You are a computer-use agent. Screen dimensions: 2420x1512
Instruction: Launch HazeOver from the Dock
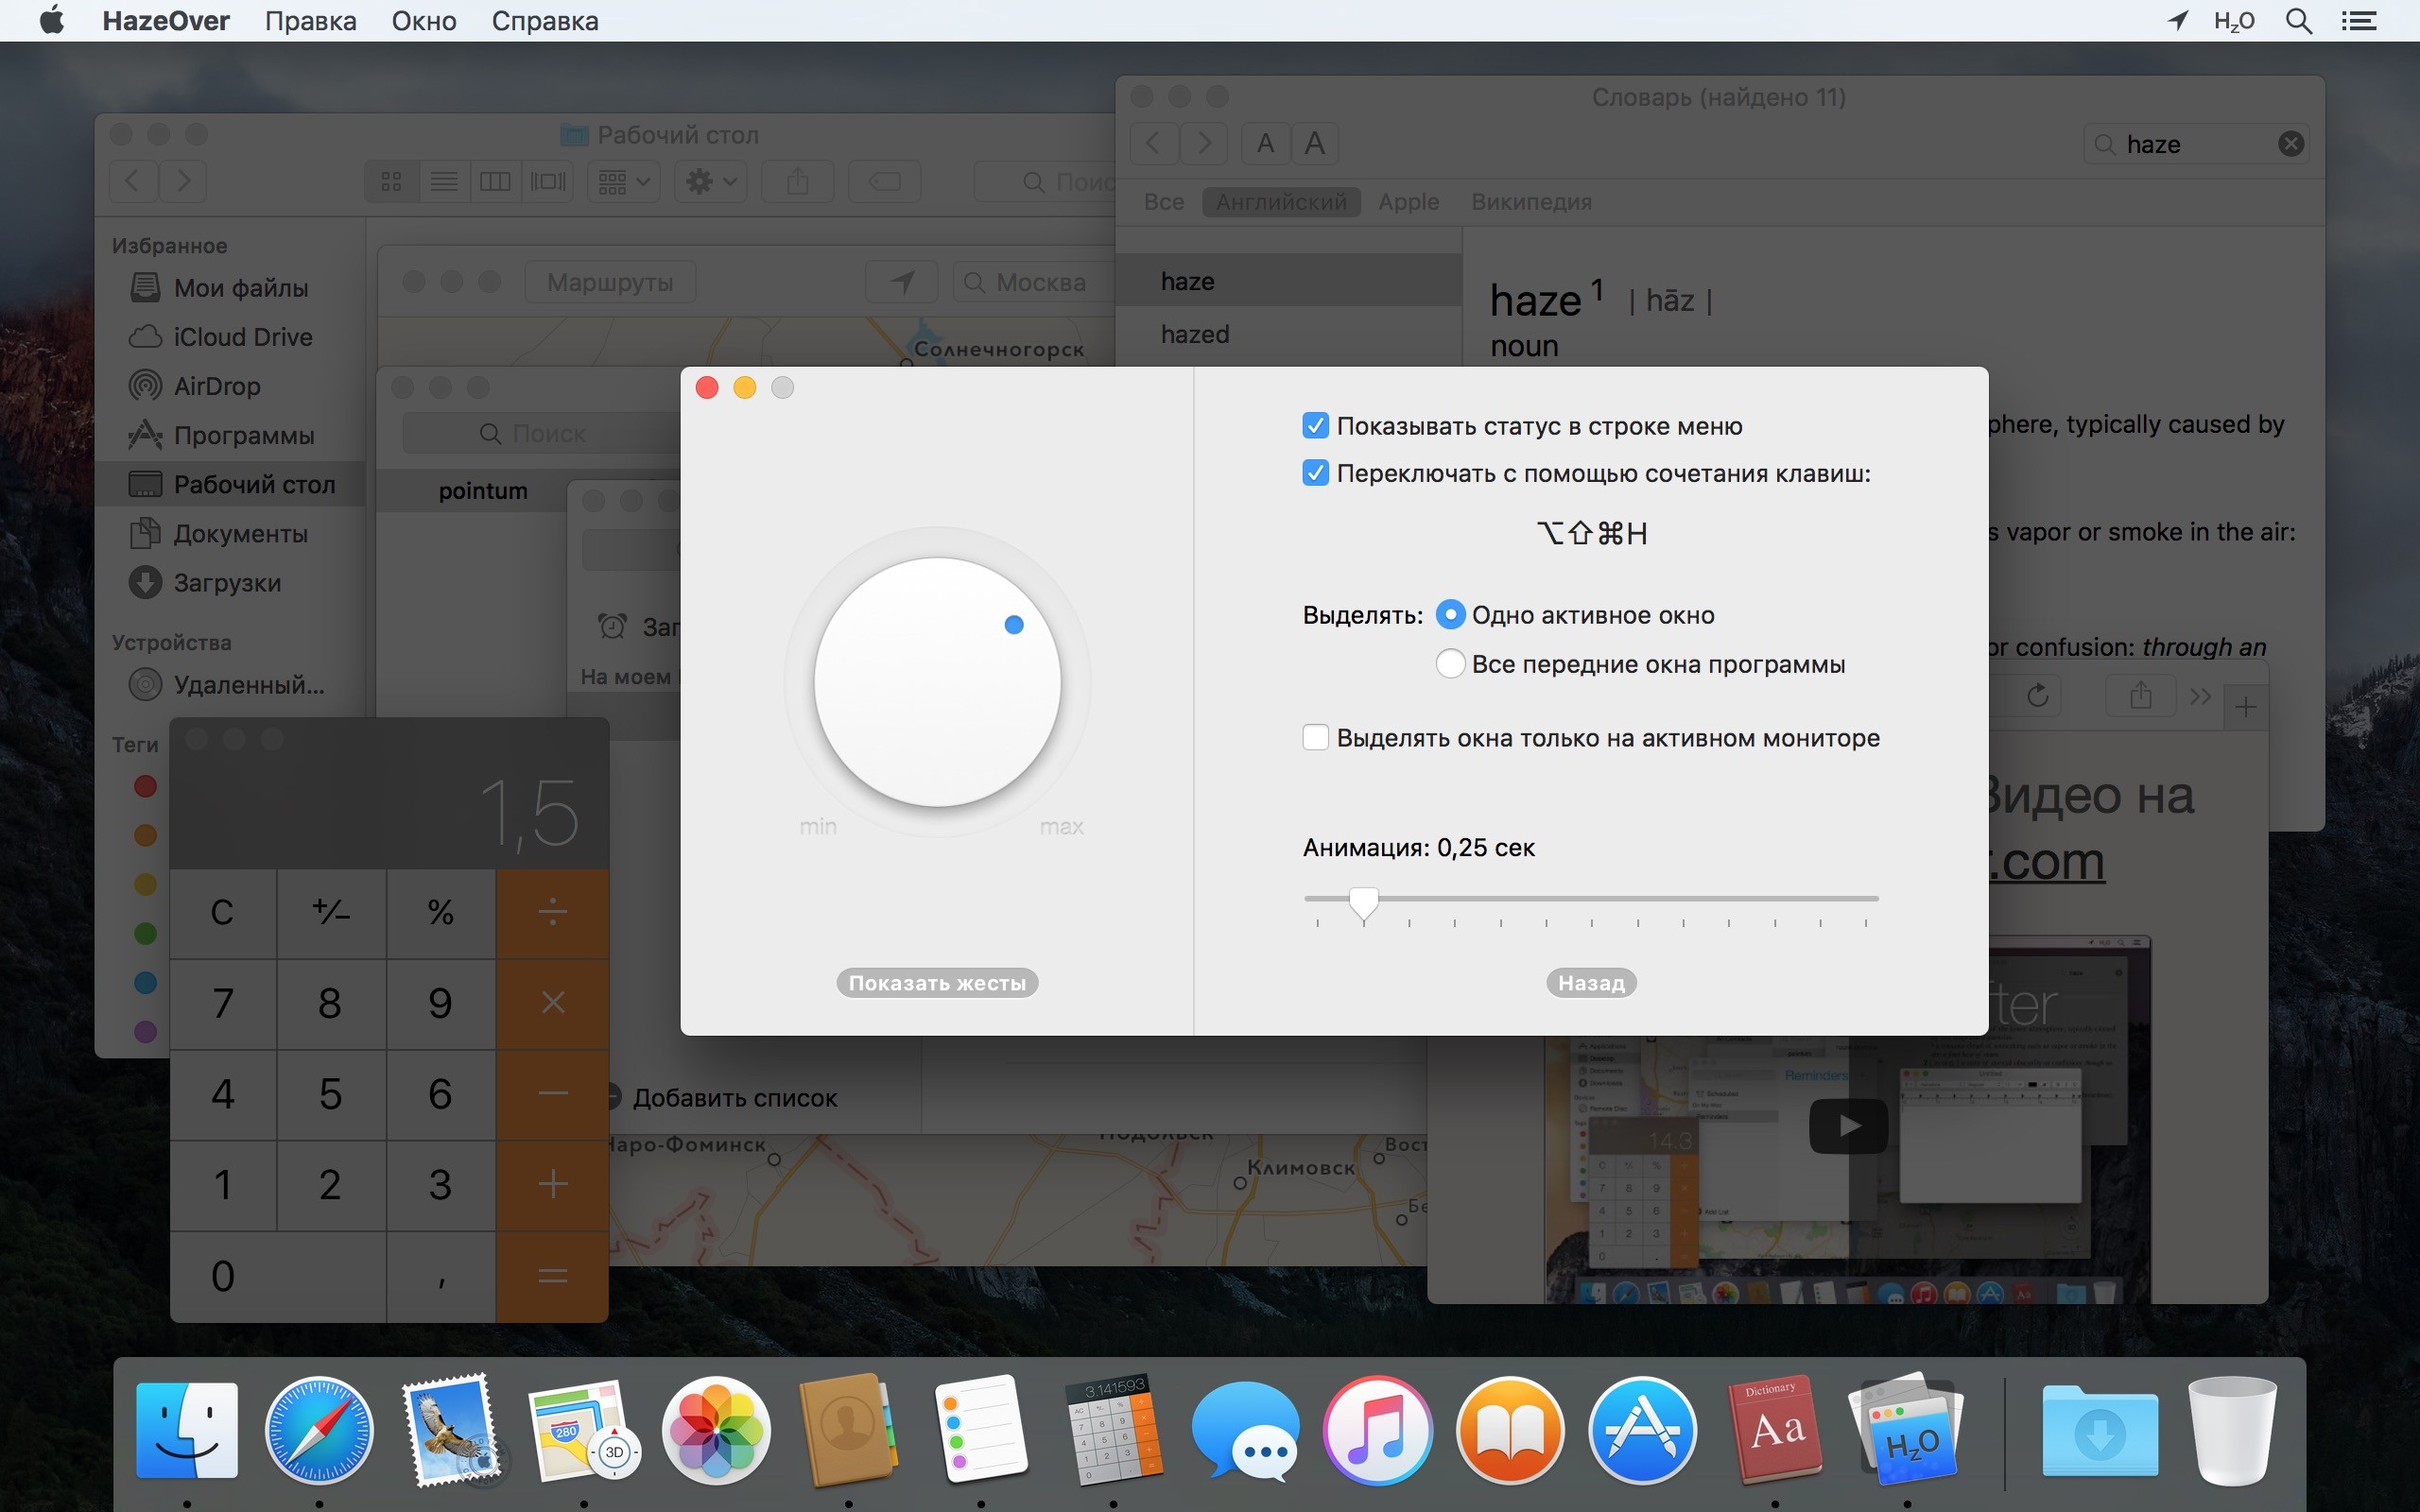pyautogui.click(x=1906, y=1429)
